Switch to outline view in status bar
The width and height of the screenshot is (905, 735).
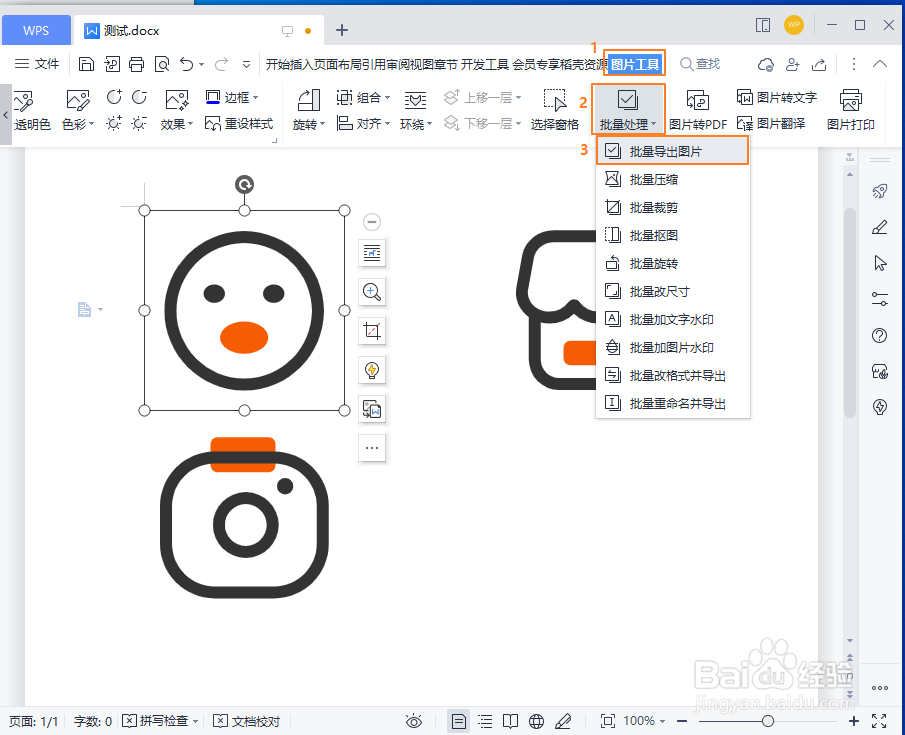click(485, 721)
